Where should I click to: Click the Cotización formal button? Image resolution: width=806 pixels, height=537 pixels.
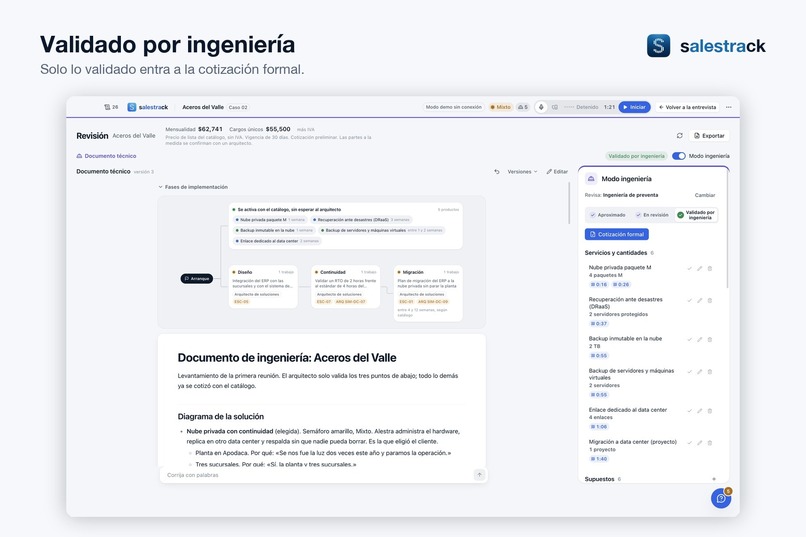(616, 234)
